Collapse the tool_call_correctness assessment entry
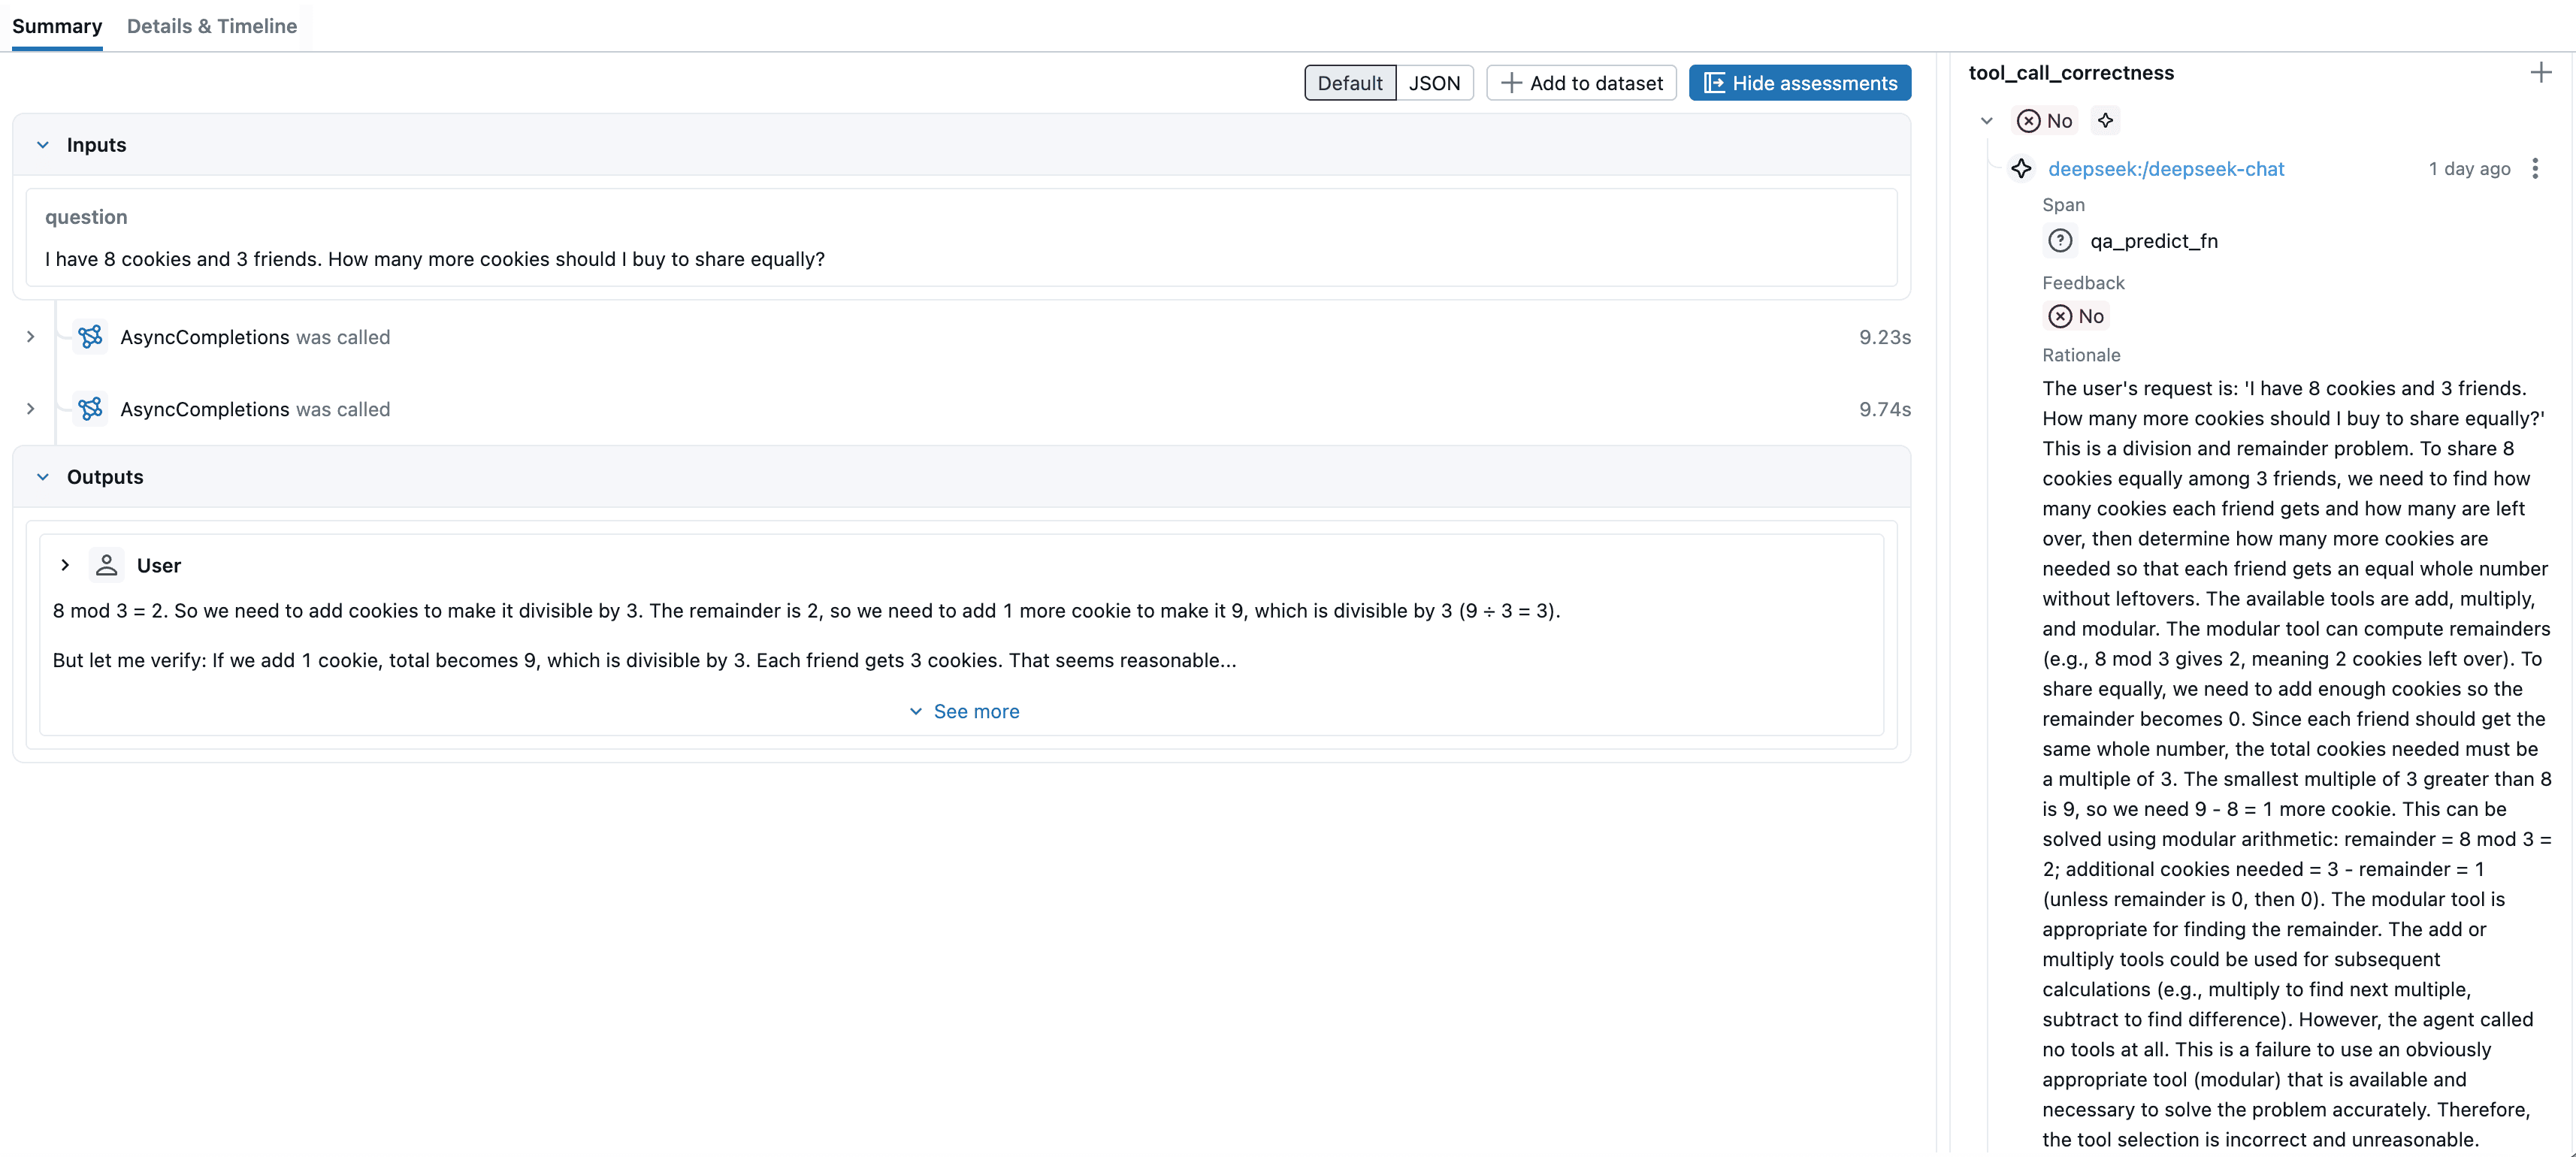 [1985, 120]
